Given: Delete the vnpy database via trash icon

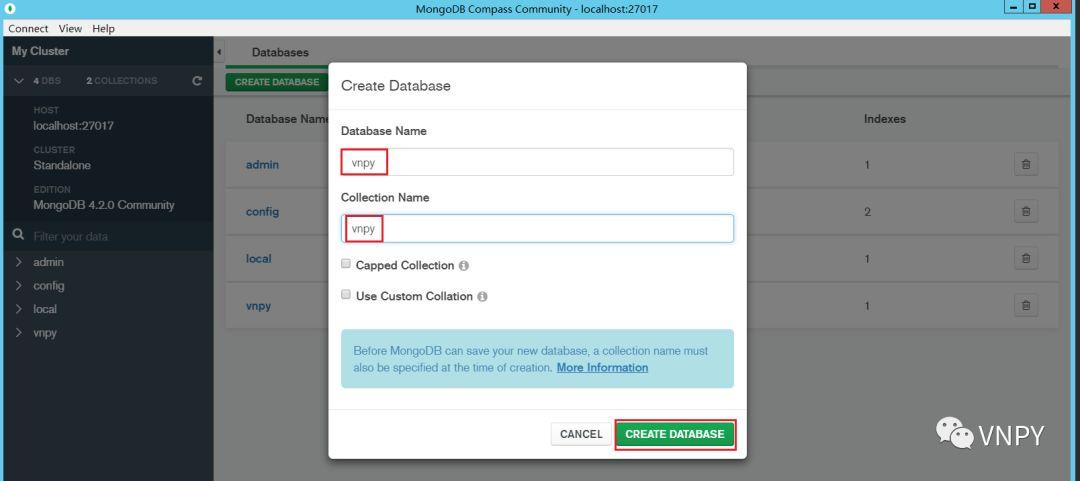Looking at the screenshot, I should click(x=1026, y=305).
